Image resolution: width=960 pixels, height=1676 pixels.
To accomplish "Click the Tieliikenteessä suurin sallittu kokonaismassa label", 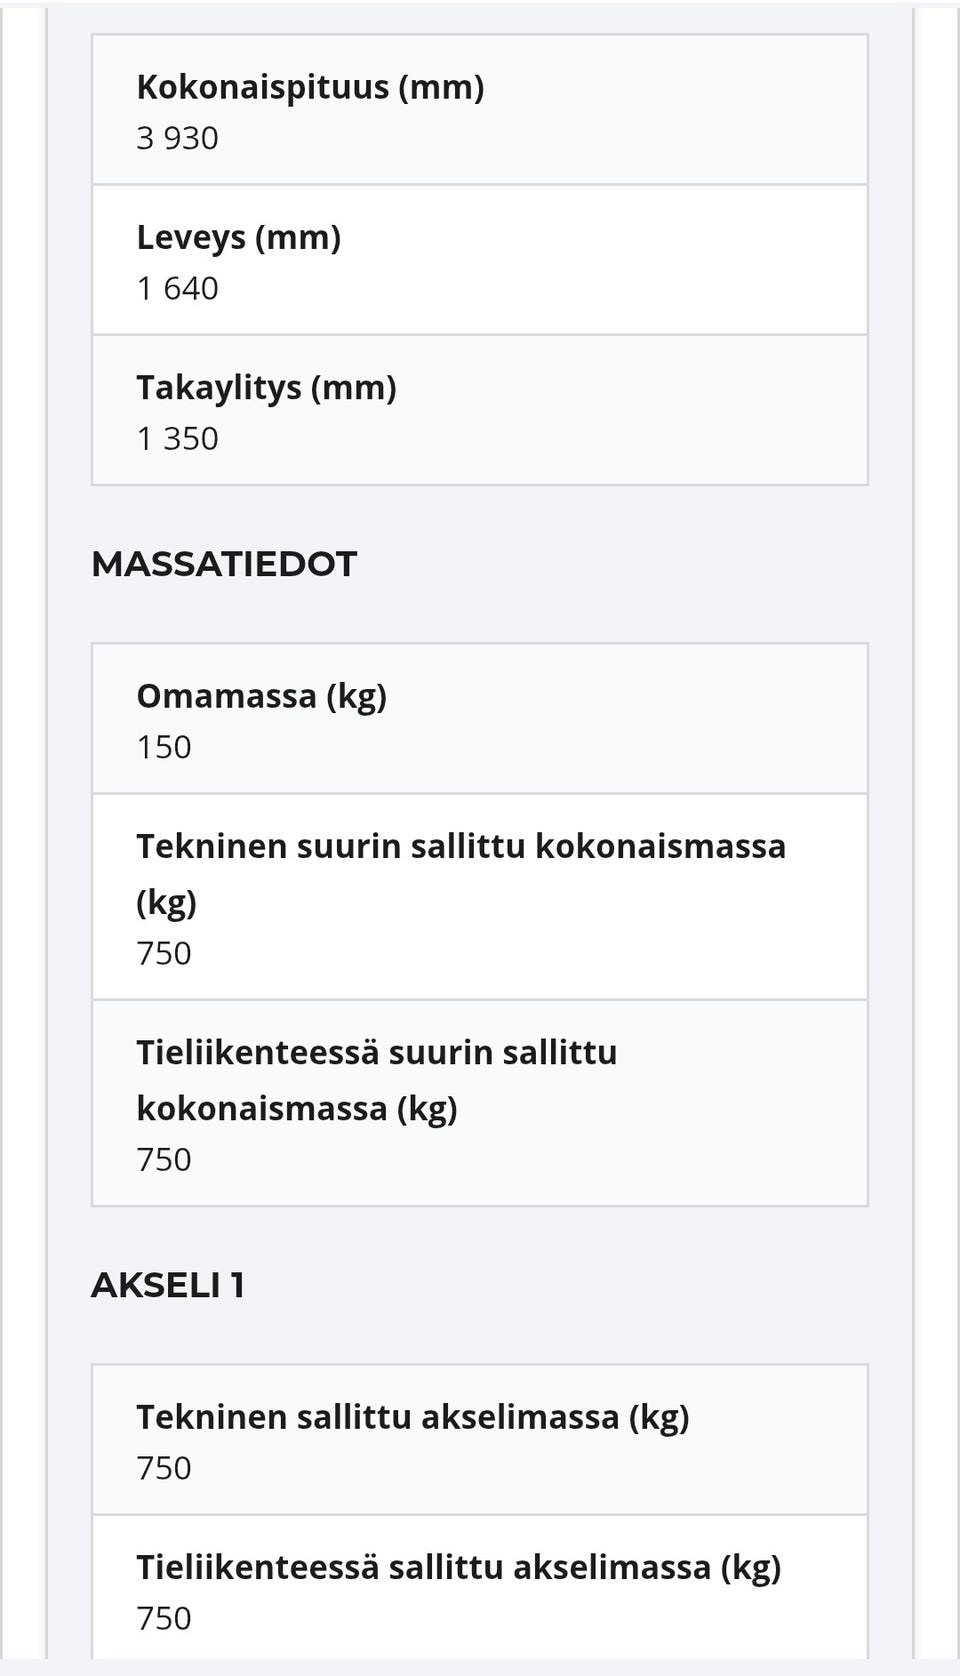I will 377,1053.
